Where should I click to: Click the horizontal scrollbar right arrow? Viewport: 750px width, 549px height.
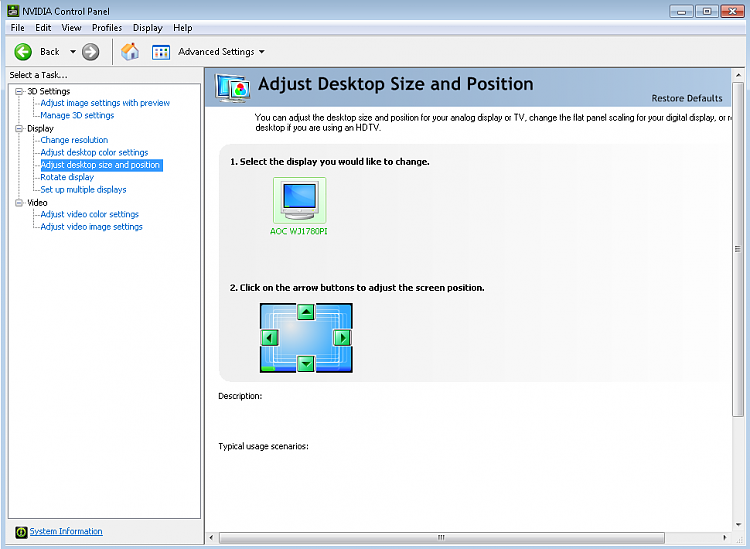pos(725,538)
